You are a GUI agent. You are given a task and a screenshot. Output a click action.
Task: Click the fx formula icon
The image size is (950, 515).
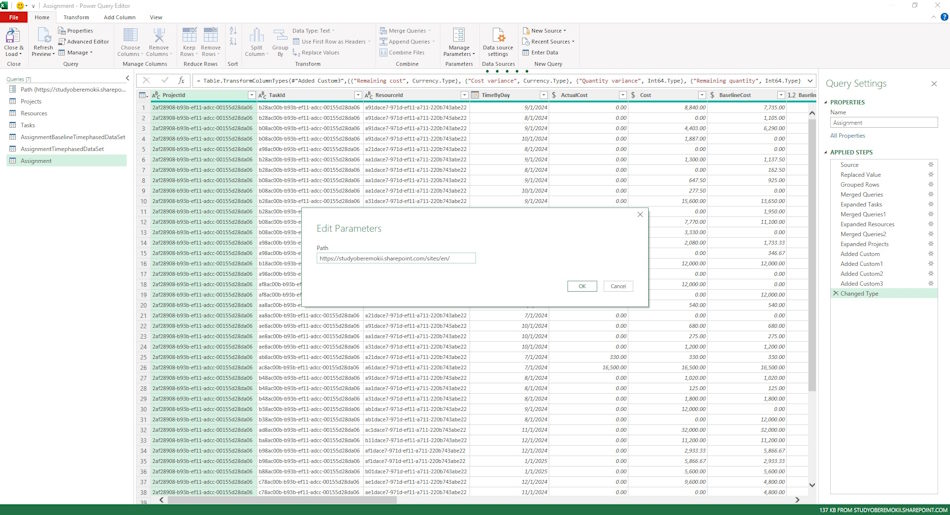tap(181, 81)
